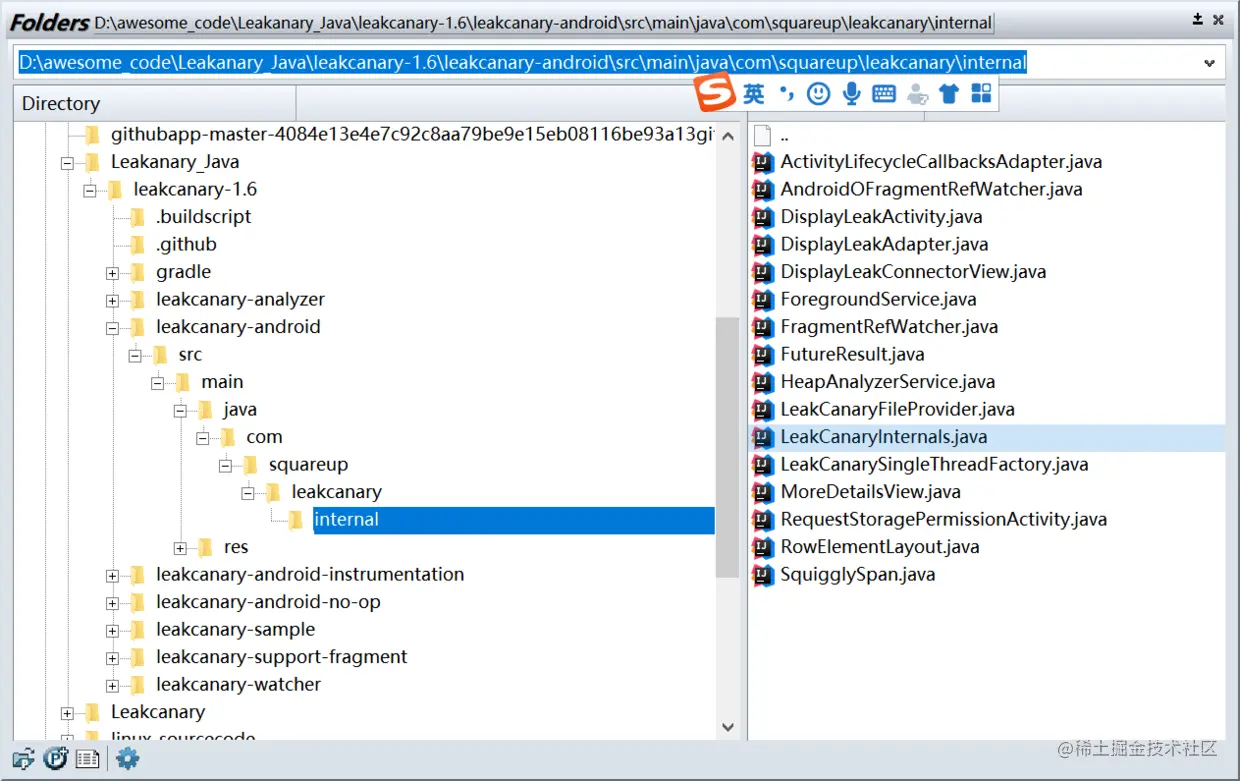The image size is (1240, 781).
Task: Expand the leakcanary-android-no-op node
Action: click(112, 603)
